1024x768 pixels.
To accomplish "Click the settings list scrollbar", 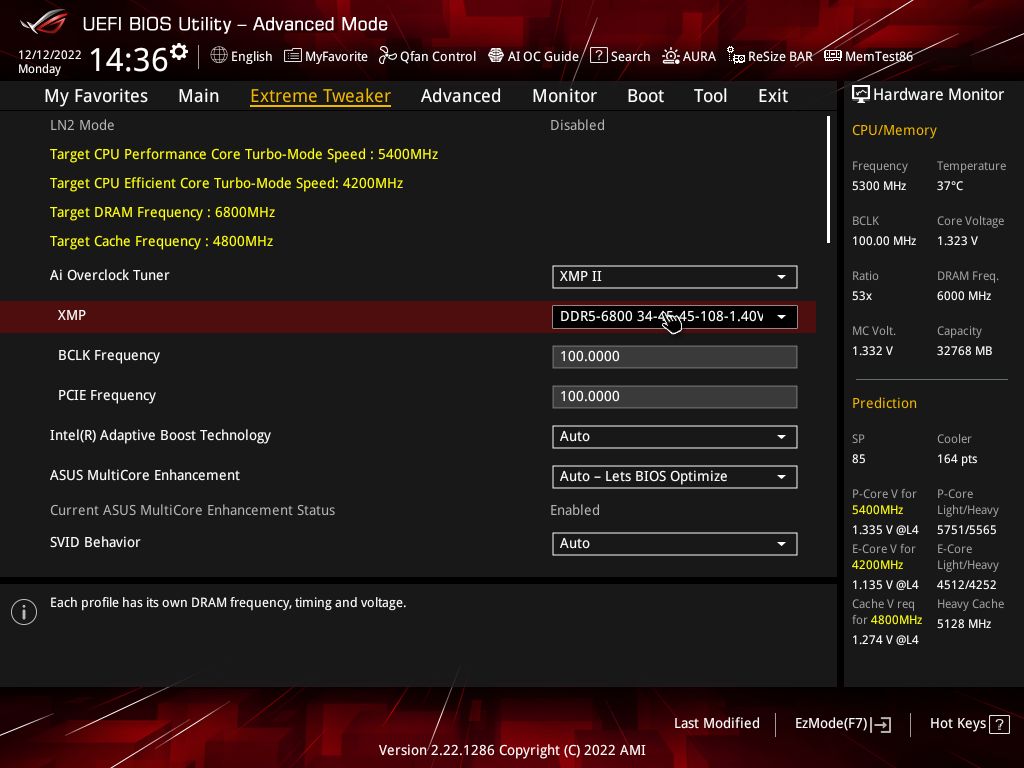I will (828, 180).
